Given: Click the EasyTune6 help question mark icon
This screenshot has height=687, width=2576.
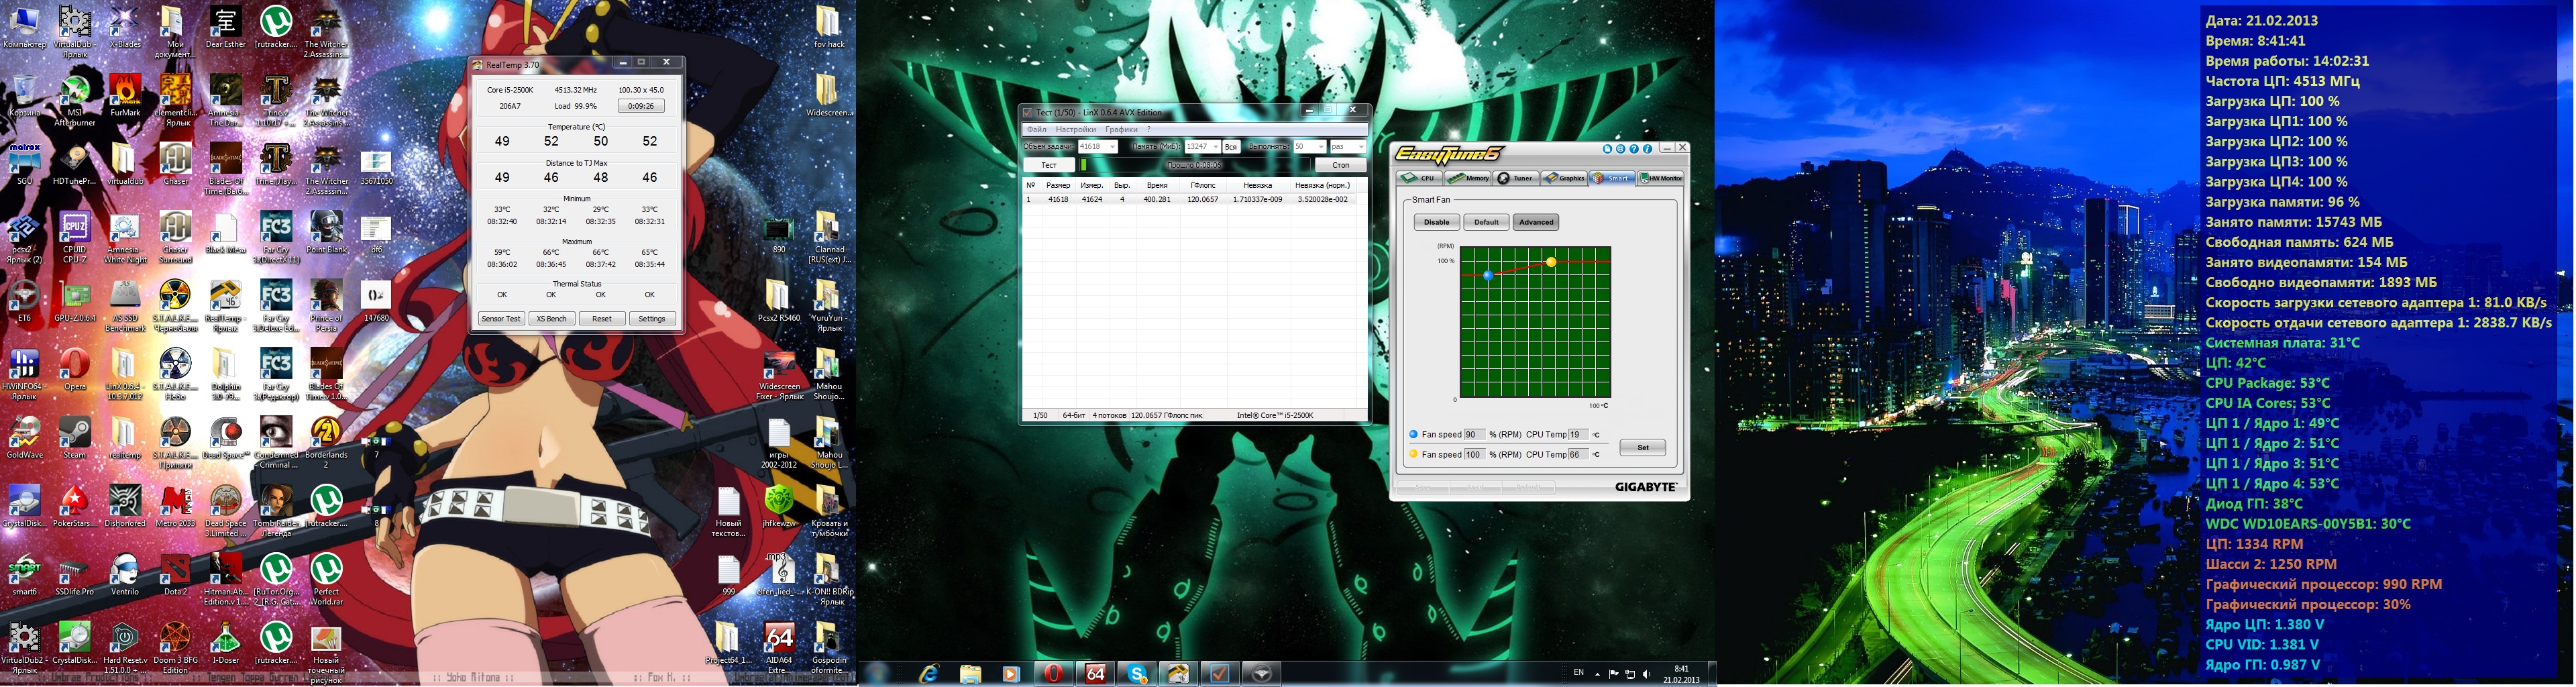Looking at the screenshot, I should tap(1634, 148).
